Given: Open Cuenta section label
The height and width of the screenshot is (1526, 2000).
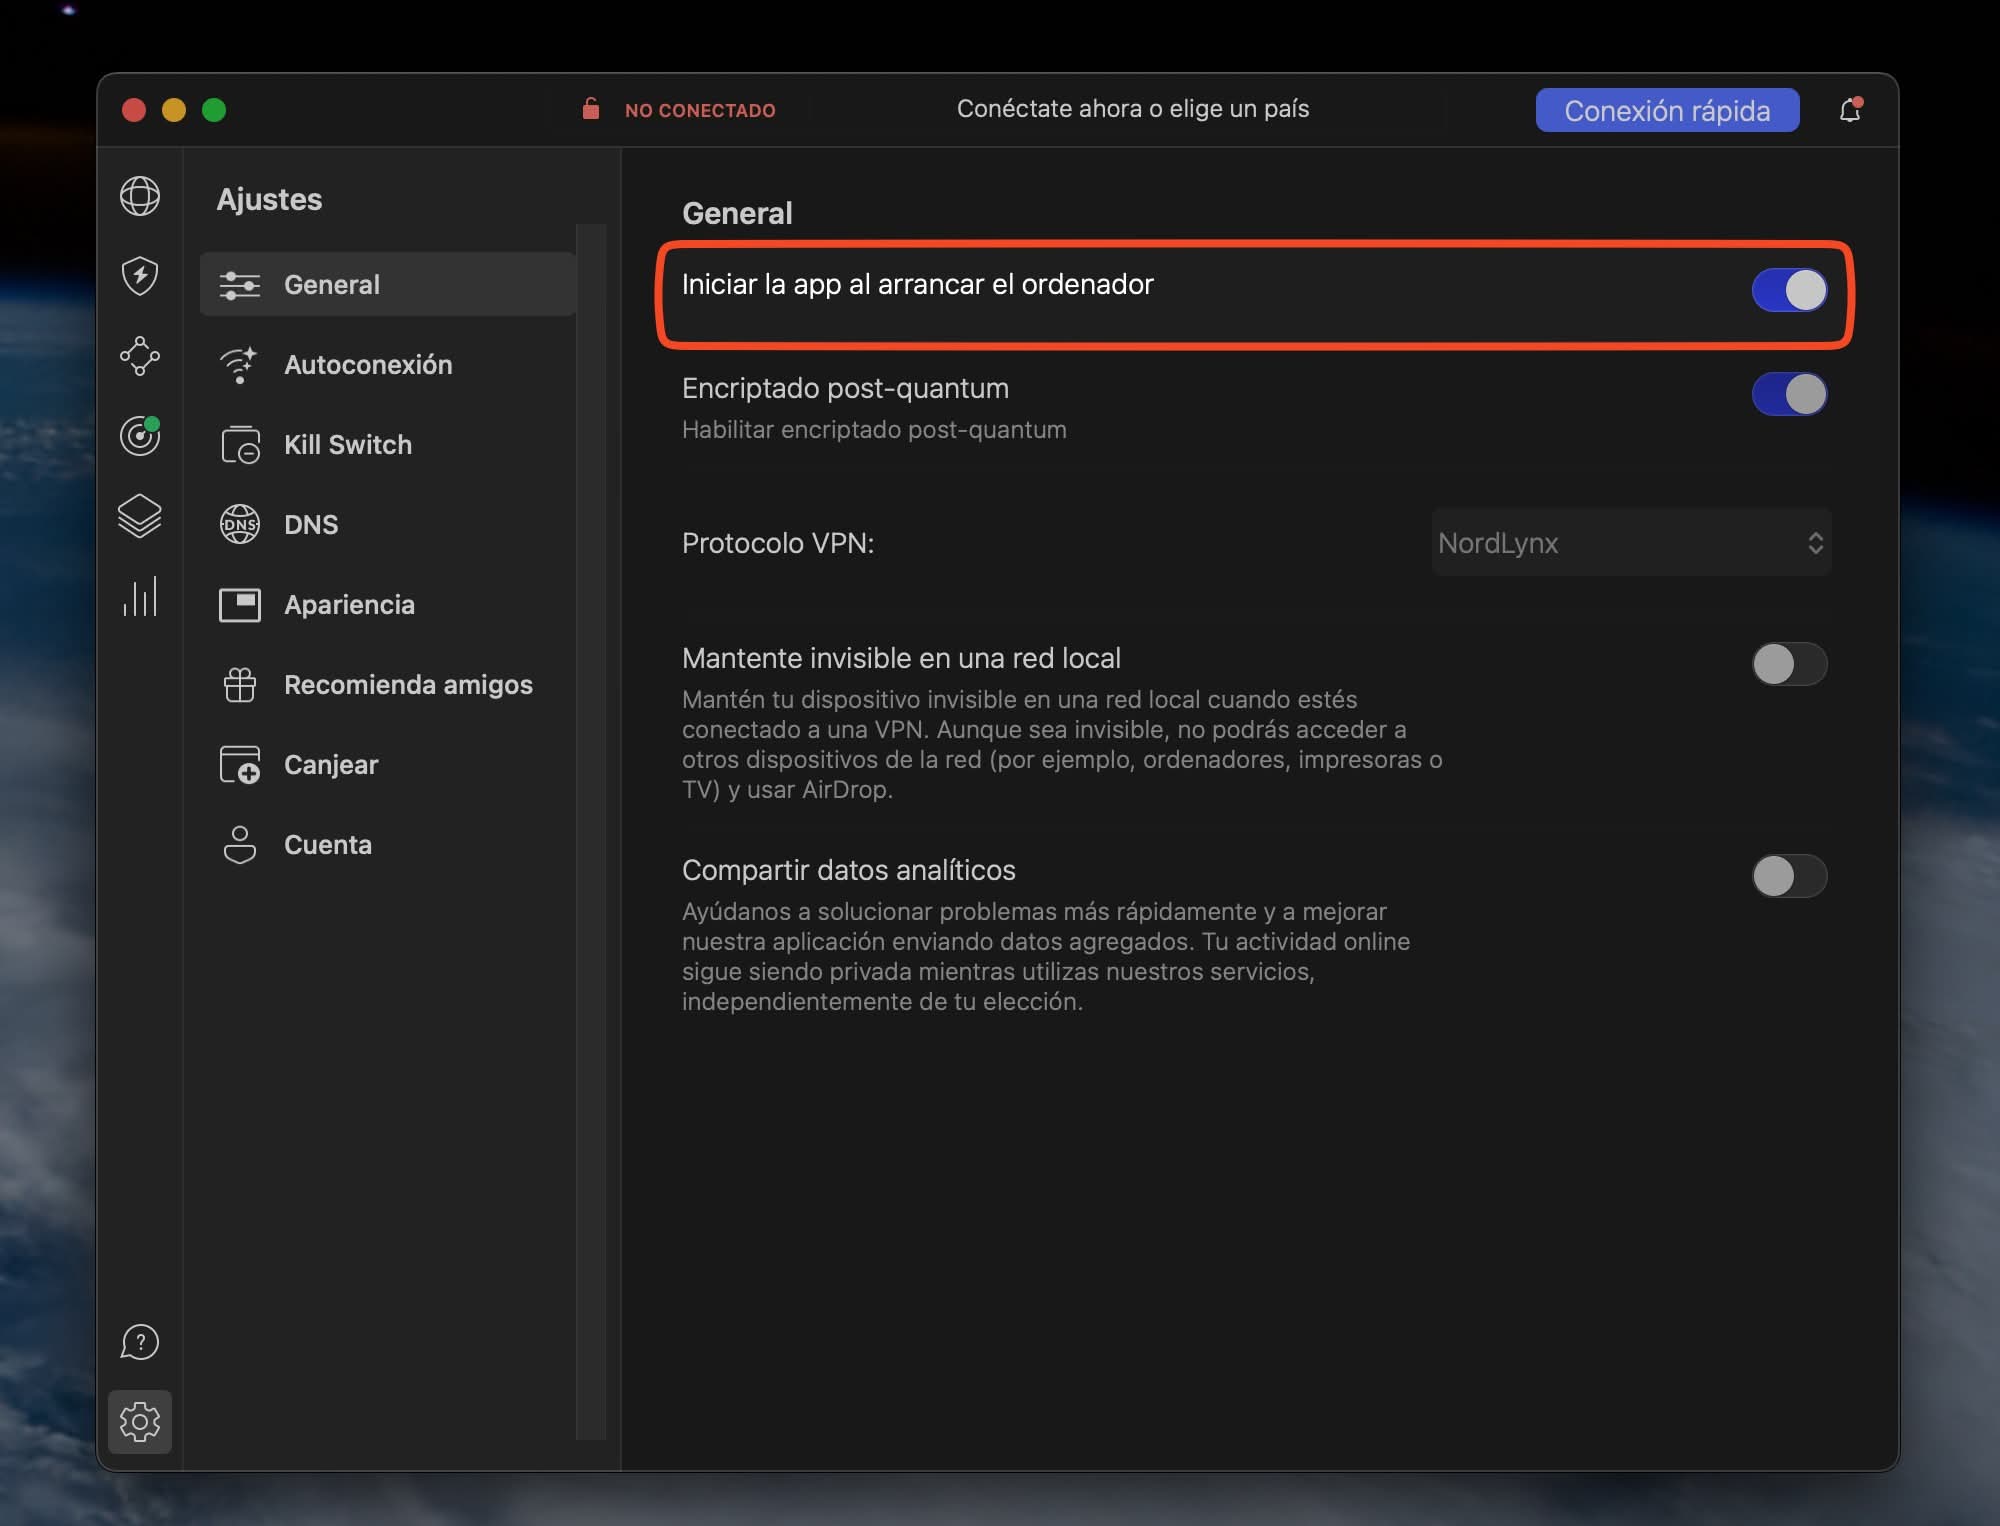Looking at the screenshot, I should [328, 845].
